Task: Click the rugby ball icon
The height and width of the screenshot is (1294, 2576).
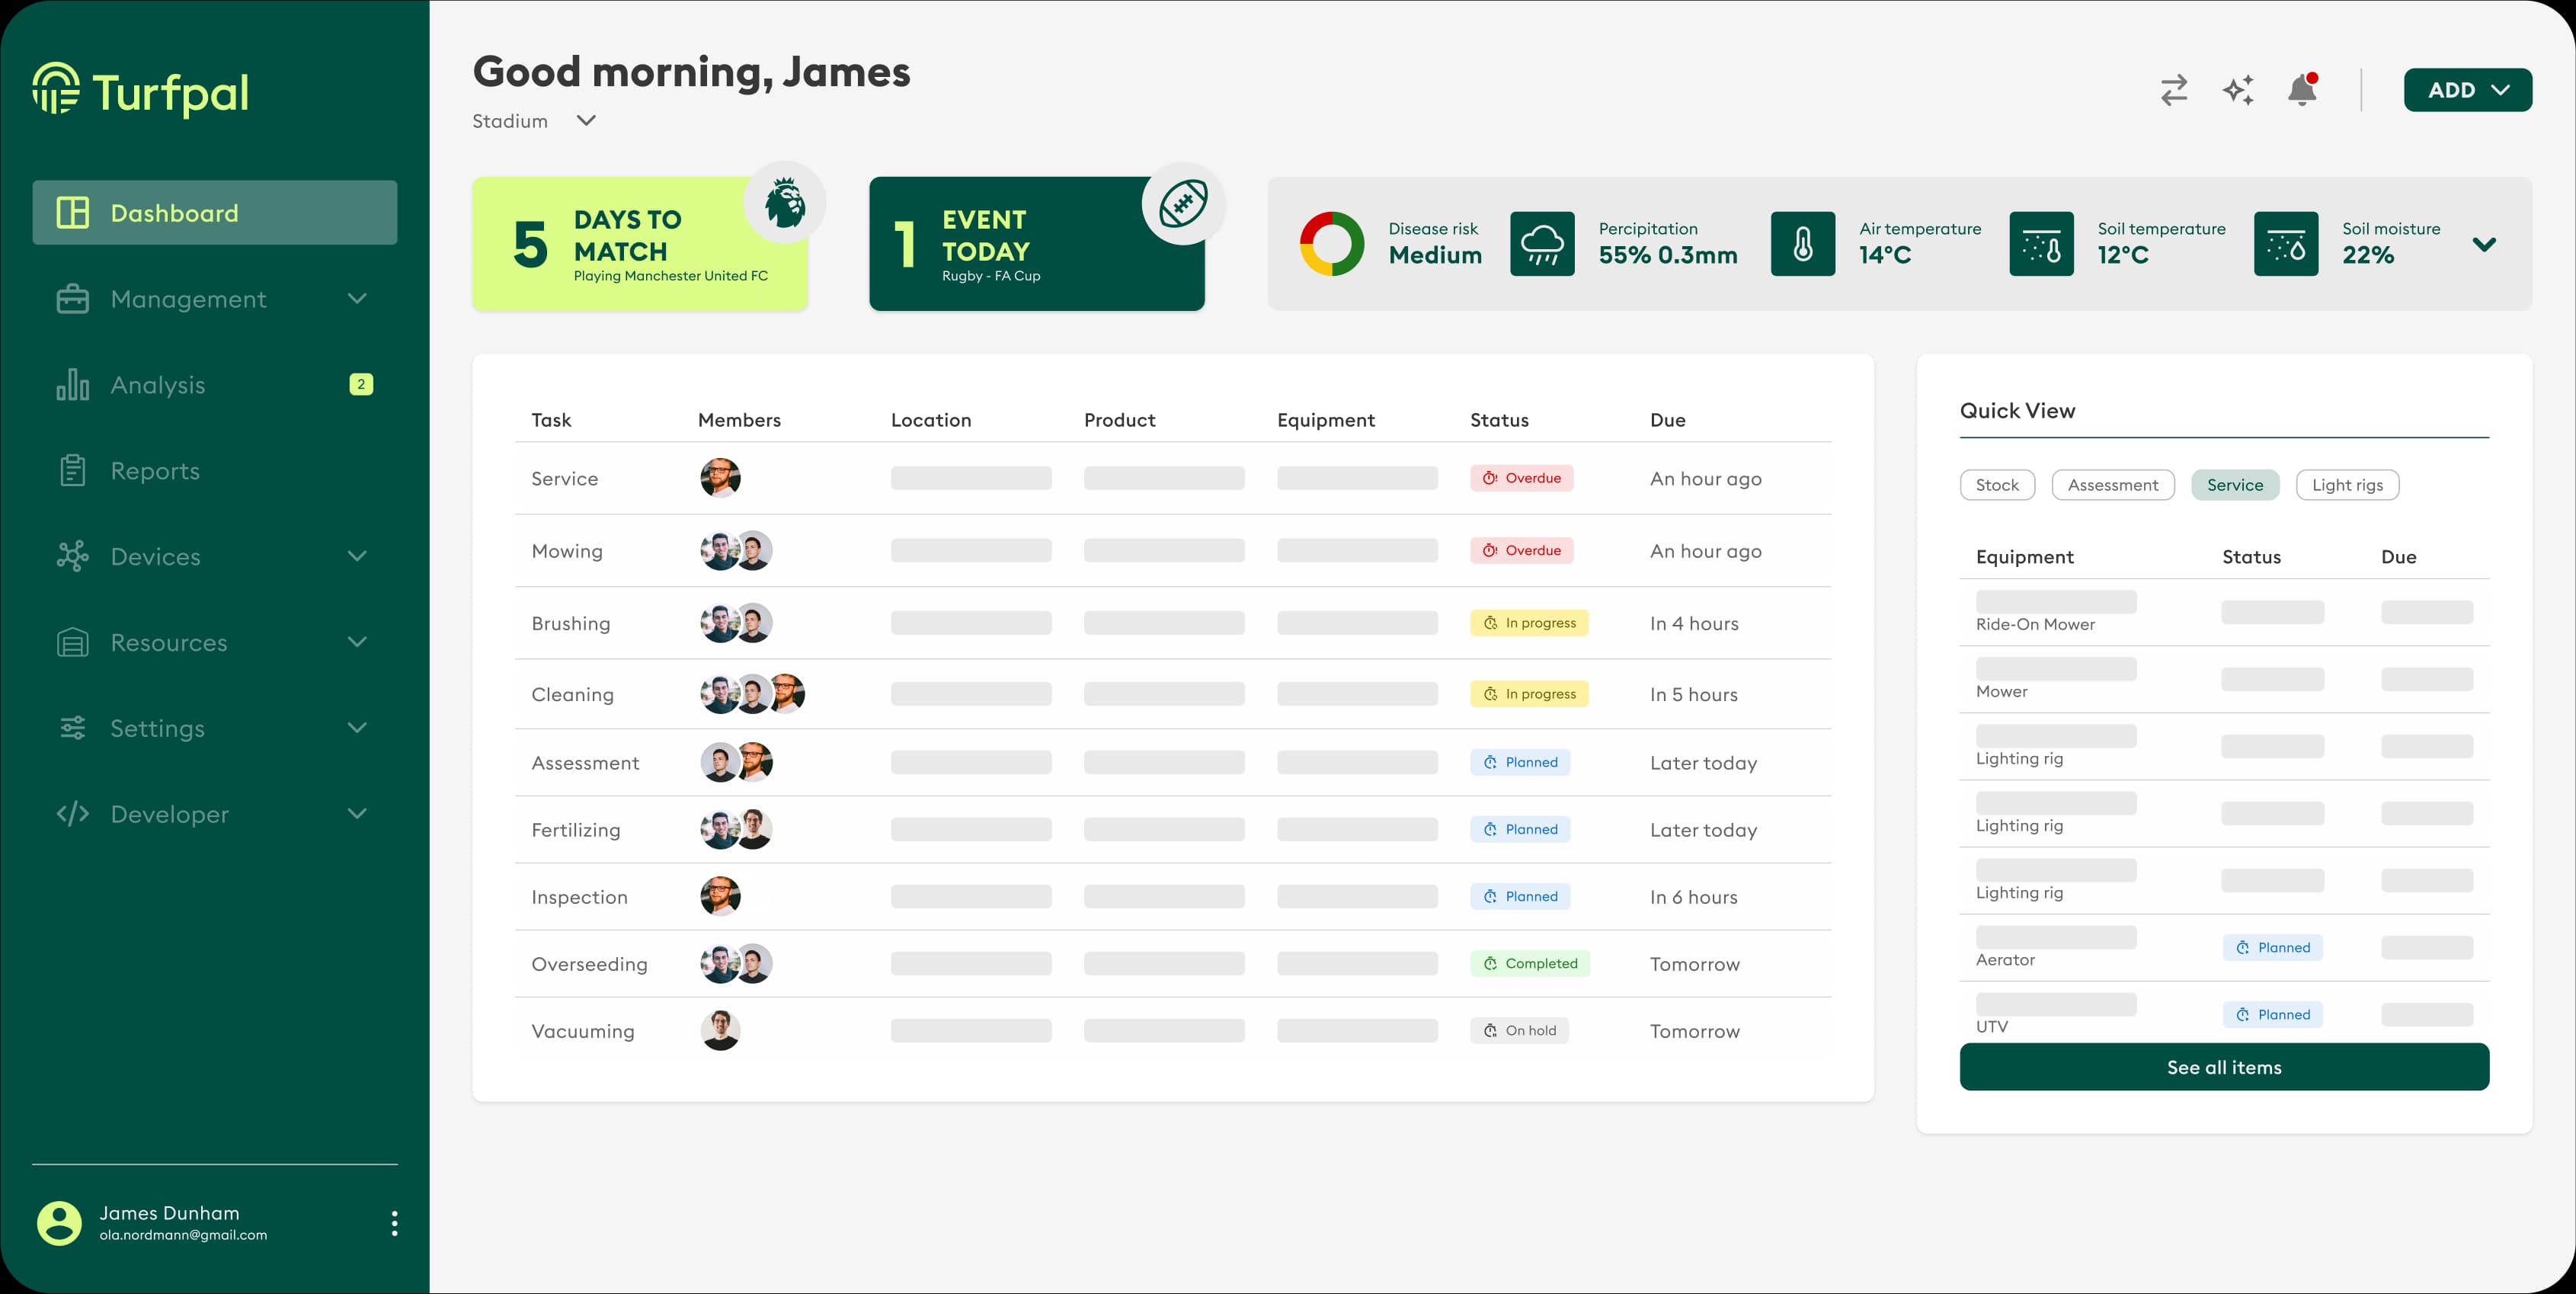Action: pyautogui.click(x=1183, y=203)
